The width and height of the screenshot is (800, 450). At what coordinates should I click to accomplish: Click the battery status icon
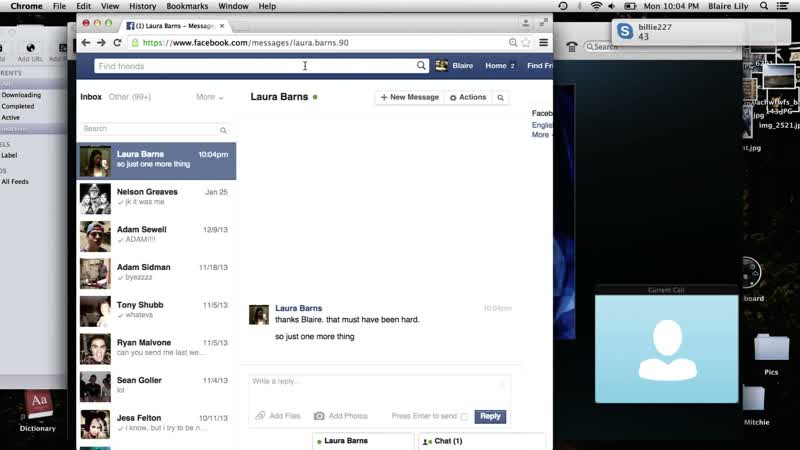(630, 6)
